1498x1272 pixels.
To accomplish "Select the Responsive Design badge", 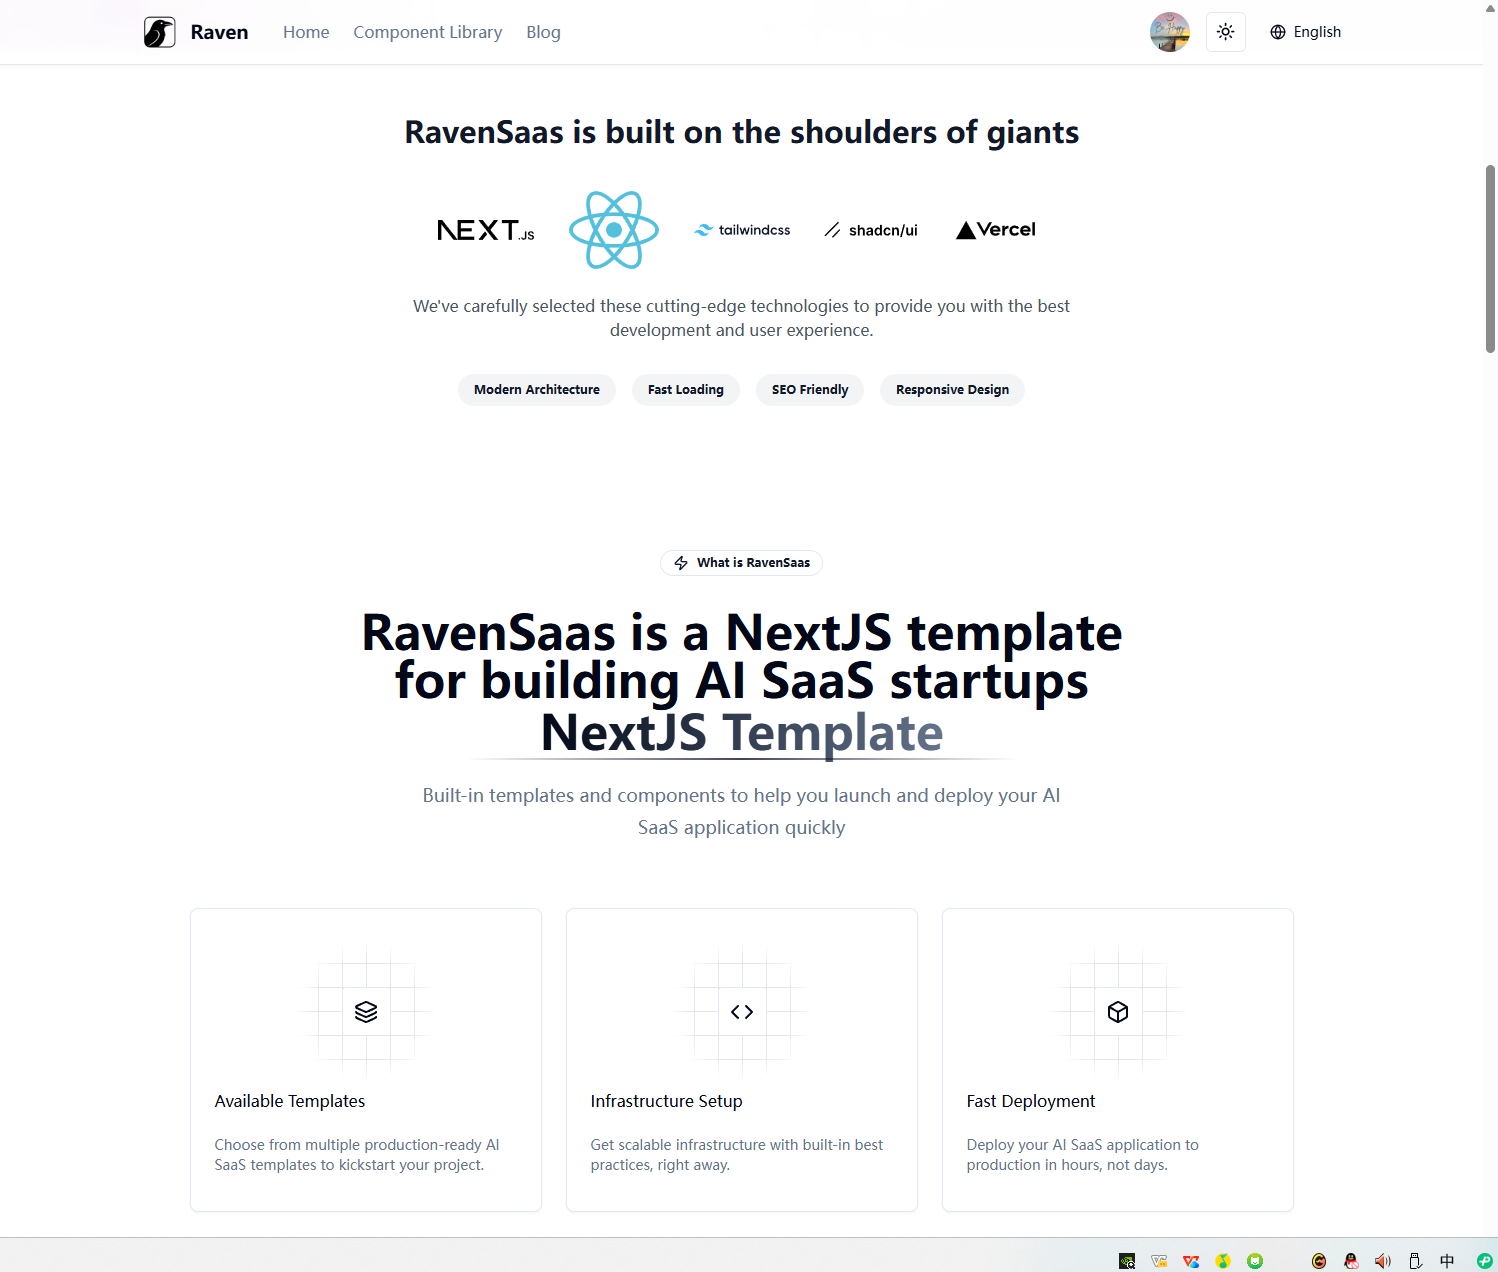I will point(952,390).
